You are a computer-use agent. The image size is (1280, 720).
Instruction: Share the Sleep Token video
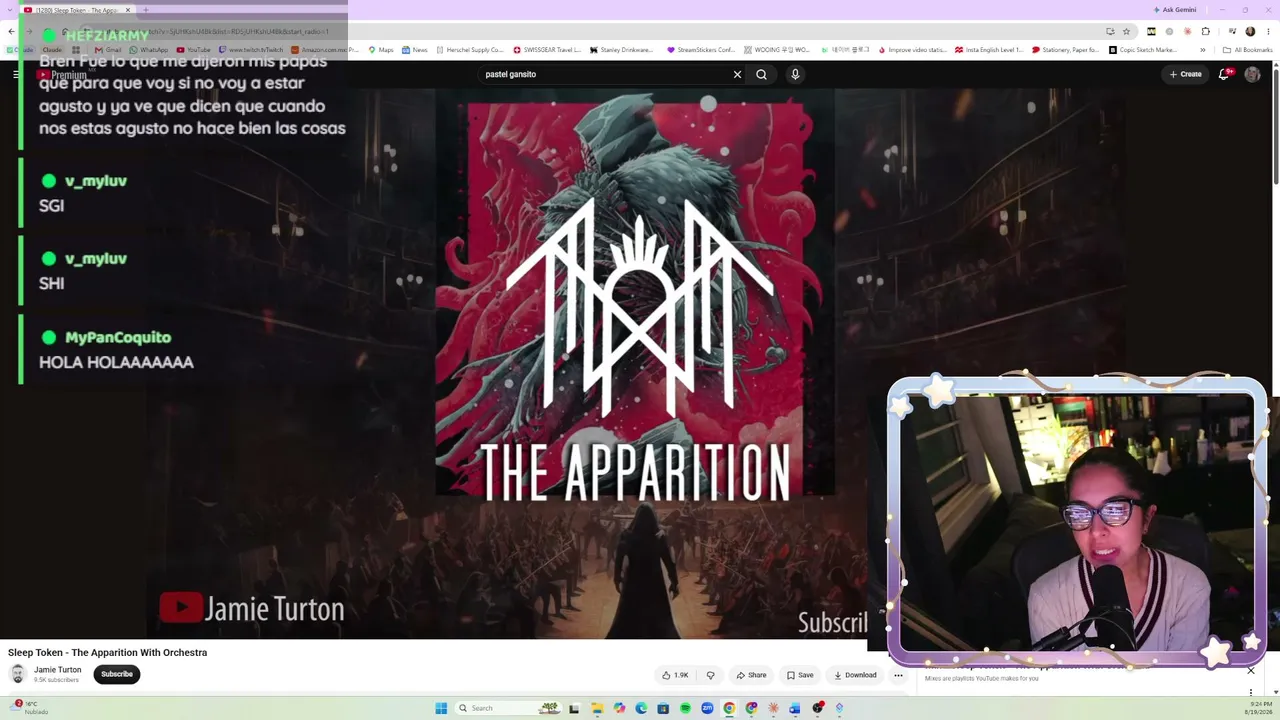(x=751, y=675)
